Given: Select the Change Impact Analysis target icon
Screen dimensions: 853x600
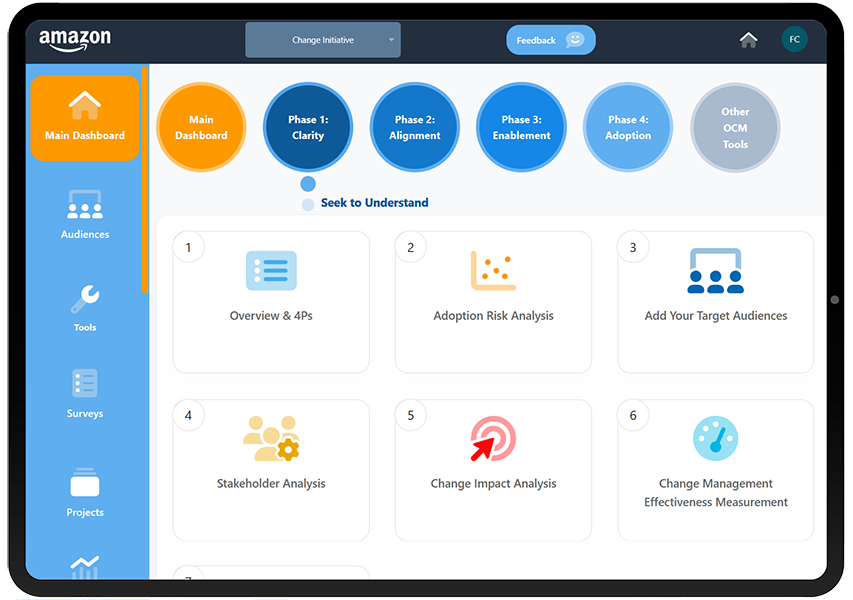Looking at the screenshot, I should tap(493, 438).
